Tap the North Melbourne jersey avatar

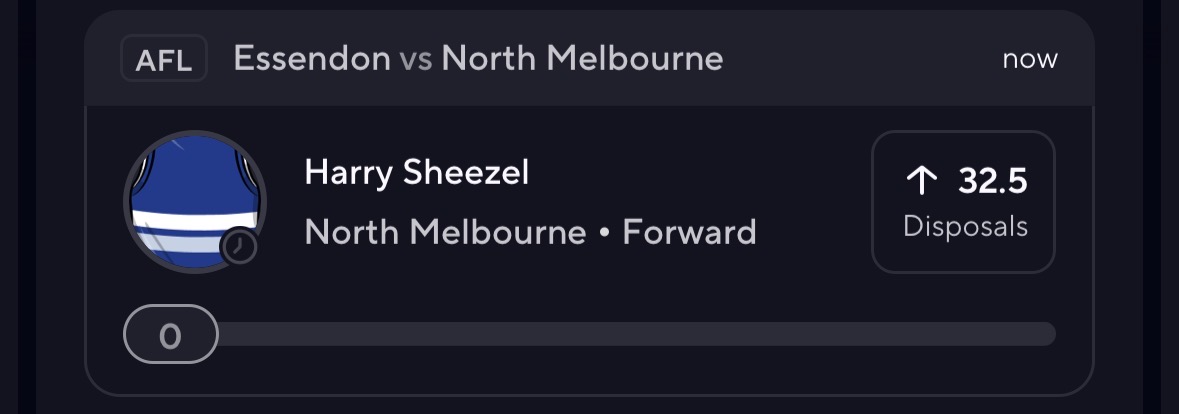click(195, 200)
